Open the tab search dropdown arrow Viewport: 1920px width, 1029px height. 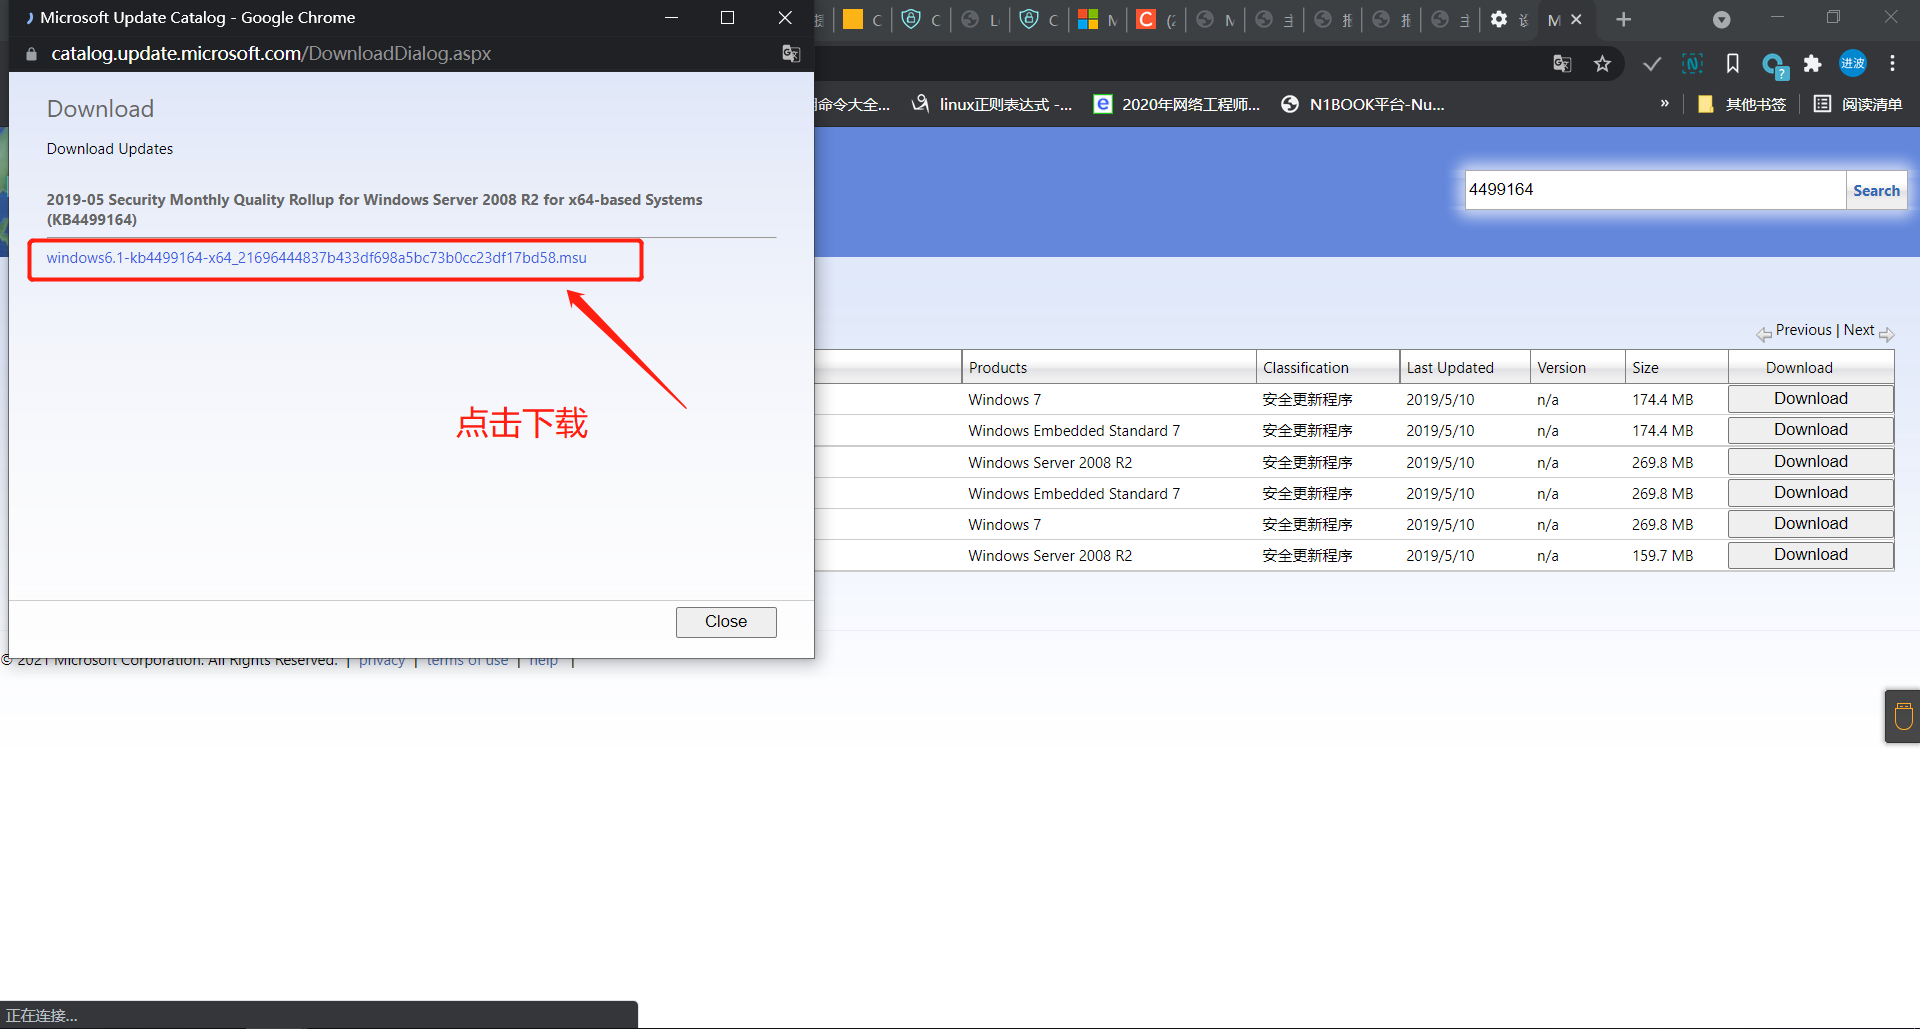point(1722,20)
